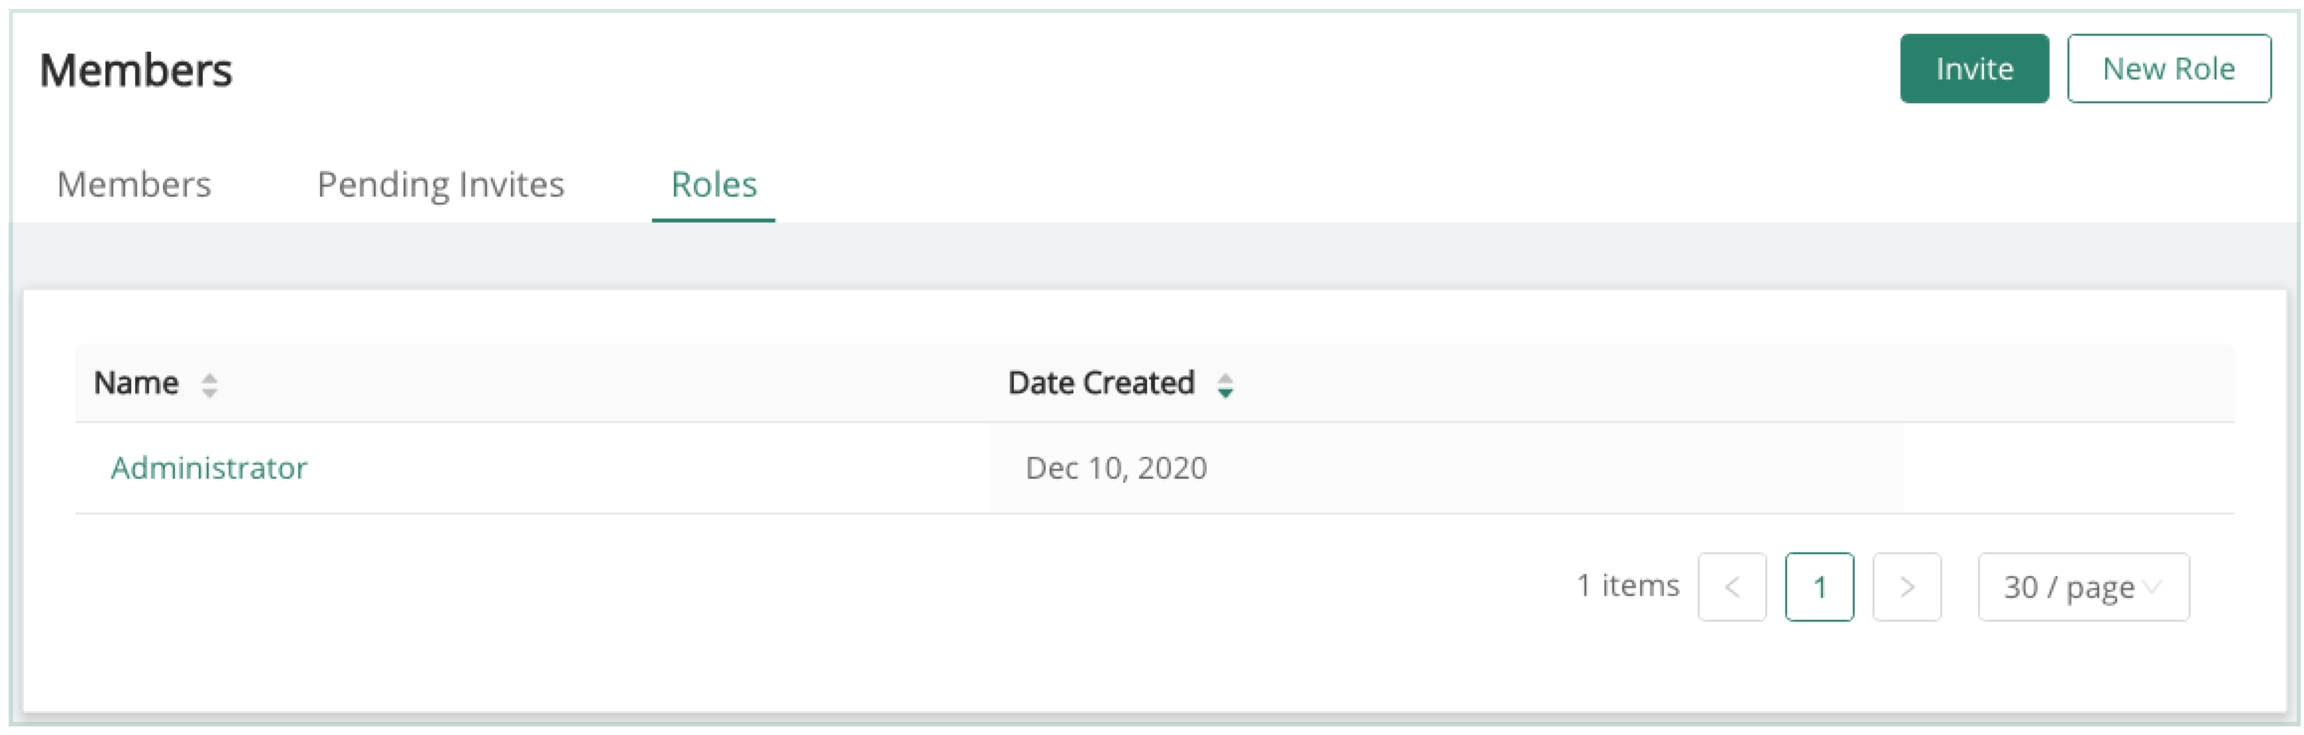
Task: Select page 1 in pagination
Action: (x=1819, y=587)
